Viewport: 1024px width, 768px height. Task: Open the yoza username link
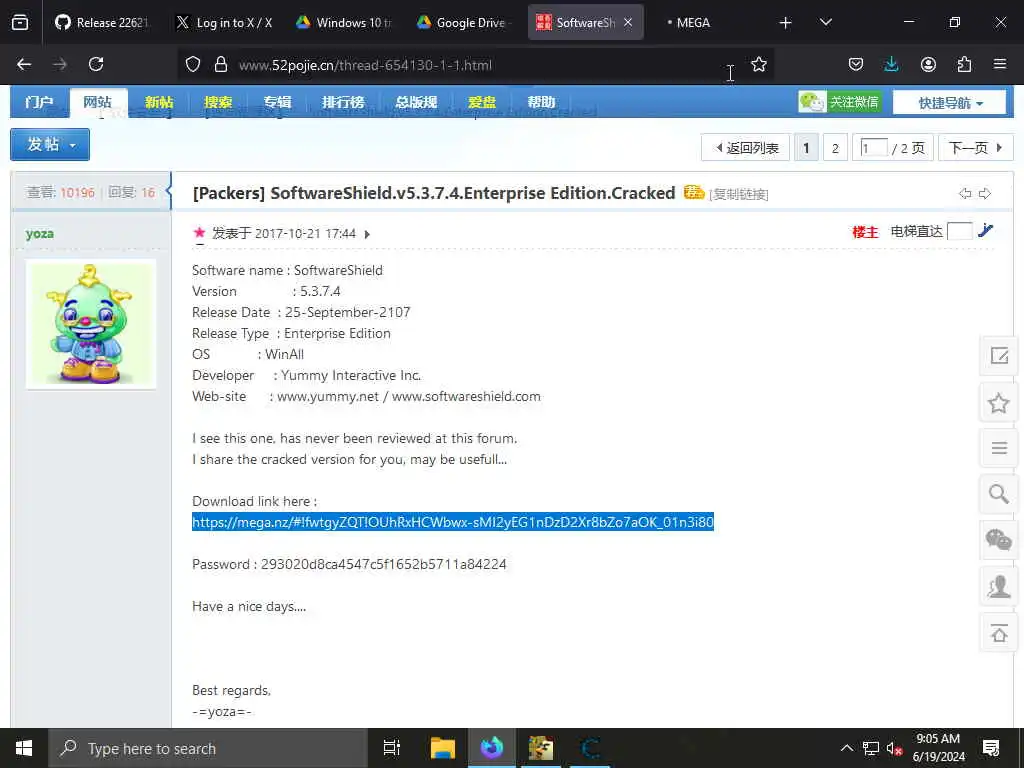coord(39,233)
